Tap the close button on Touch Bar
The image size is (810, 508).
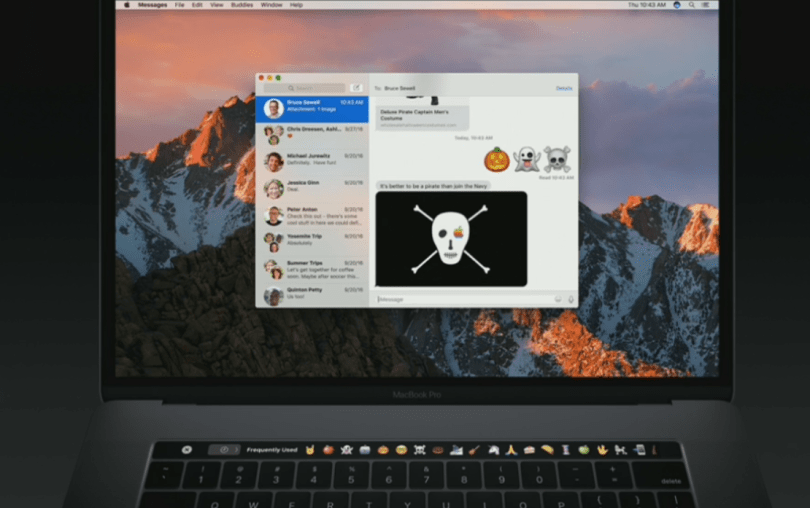(187, 450)
